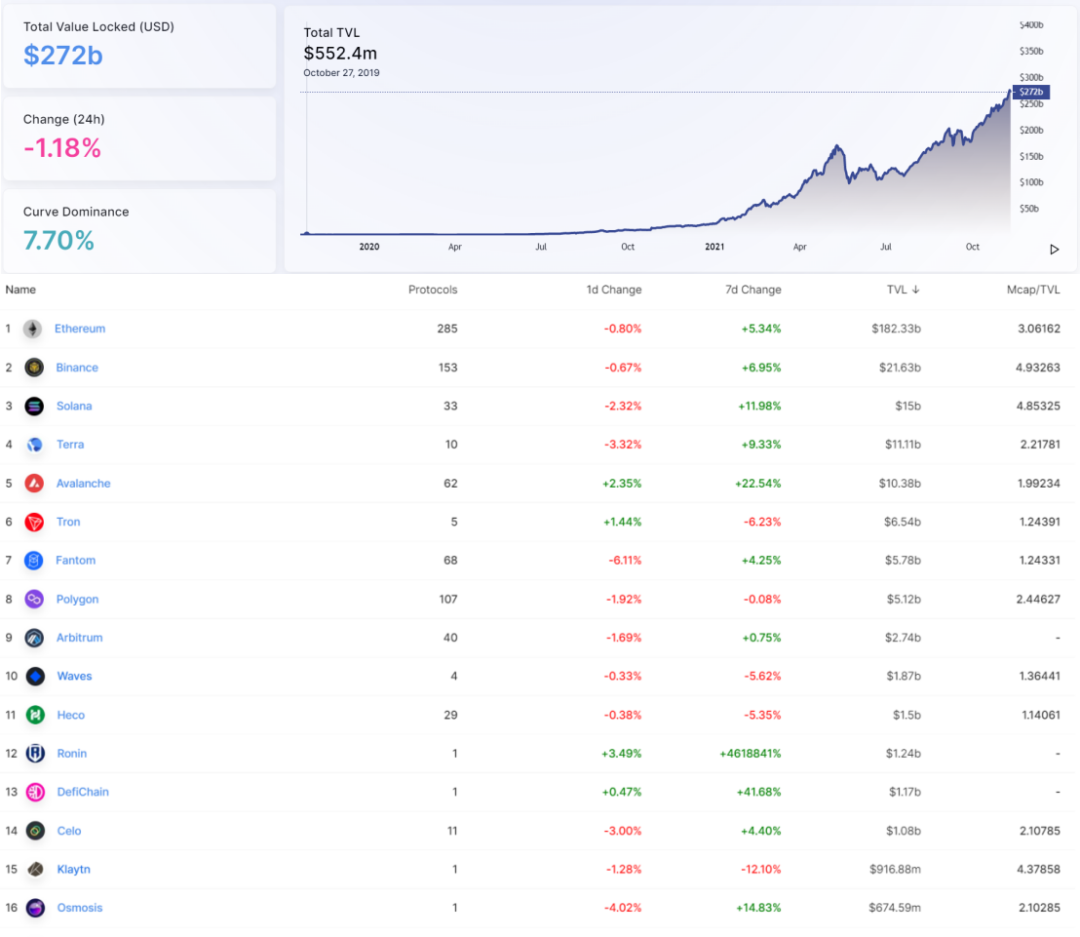Viewport: 1080px width, 937px height.
Task: Sort table by Mcap/TVL column
Action: [x=1033, y=289]
